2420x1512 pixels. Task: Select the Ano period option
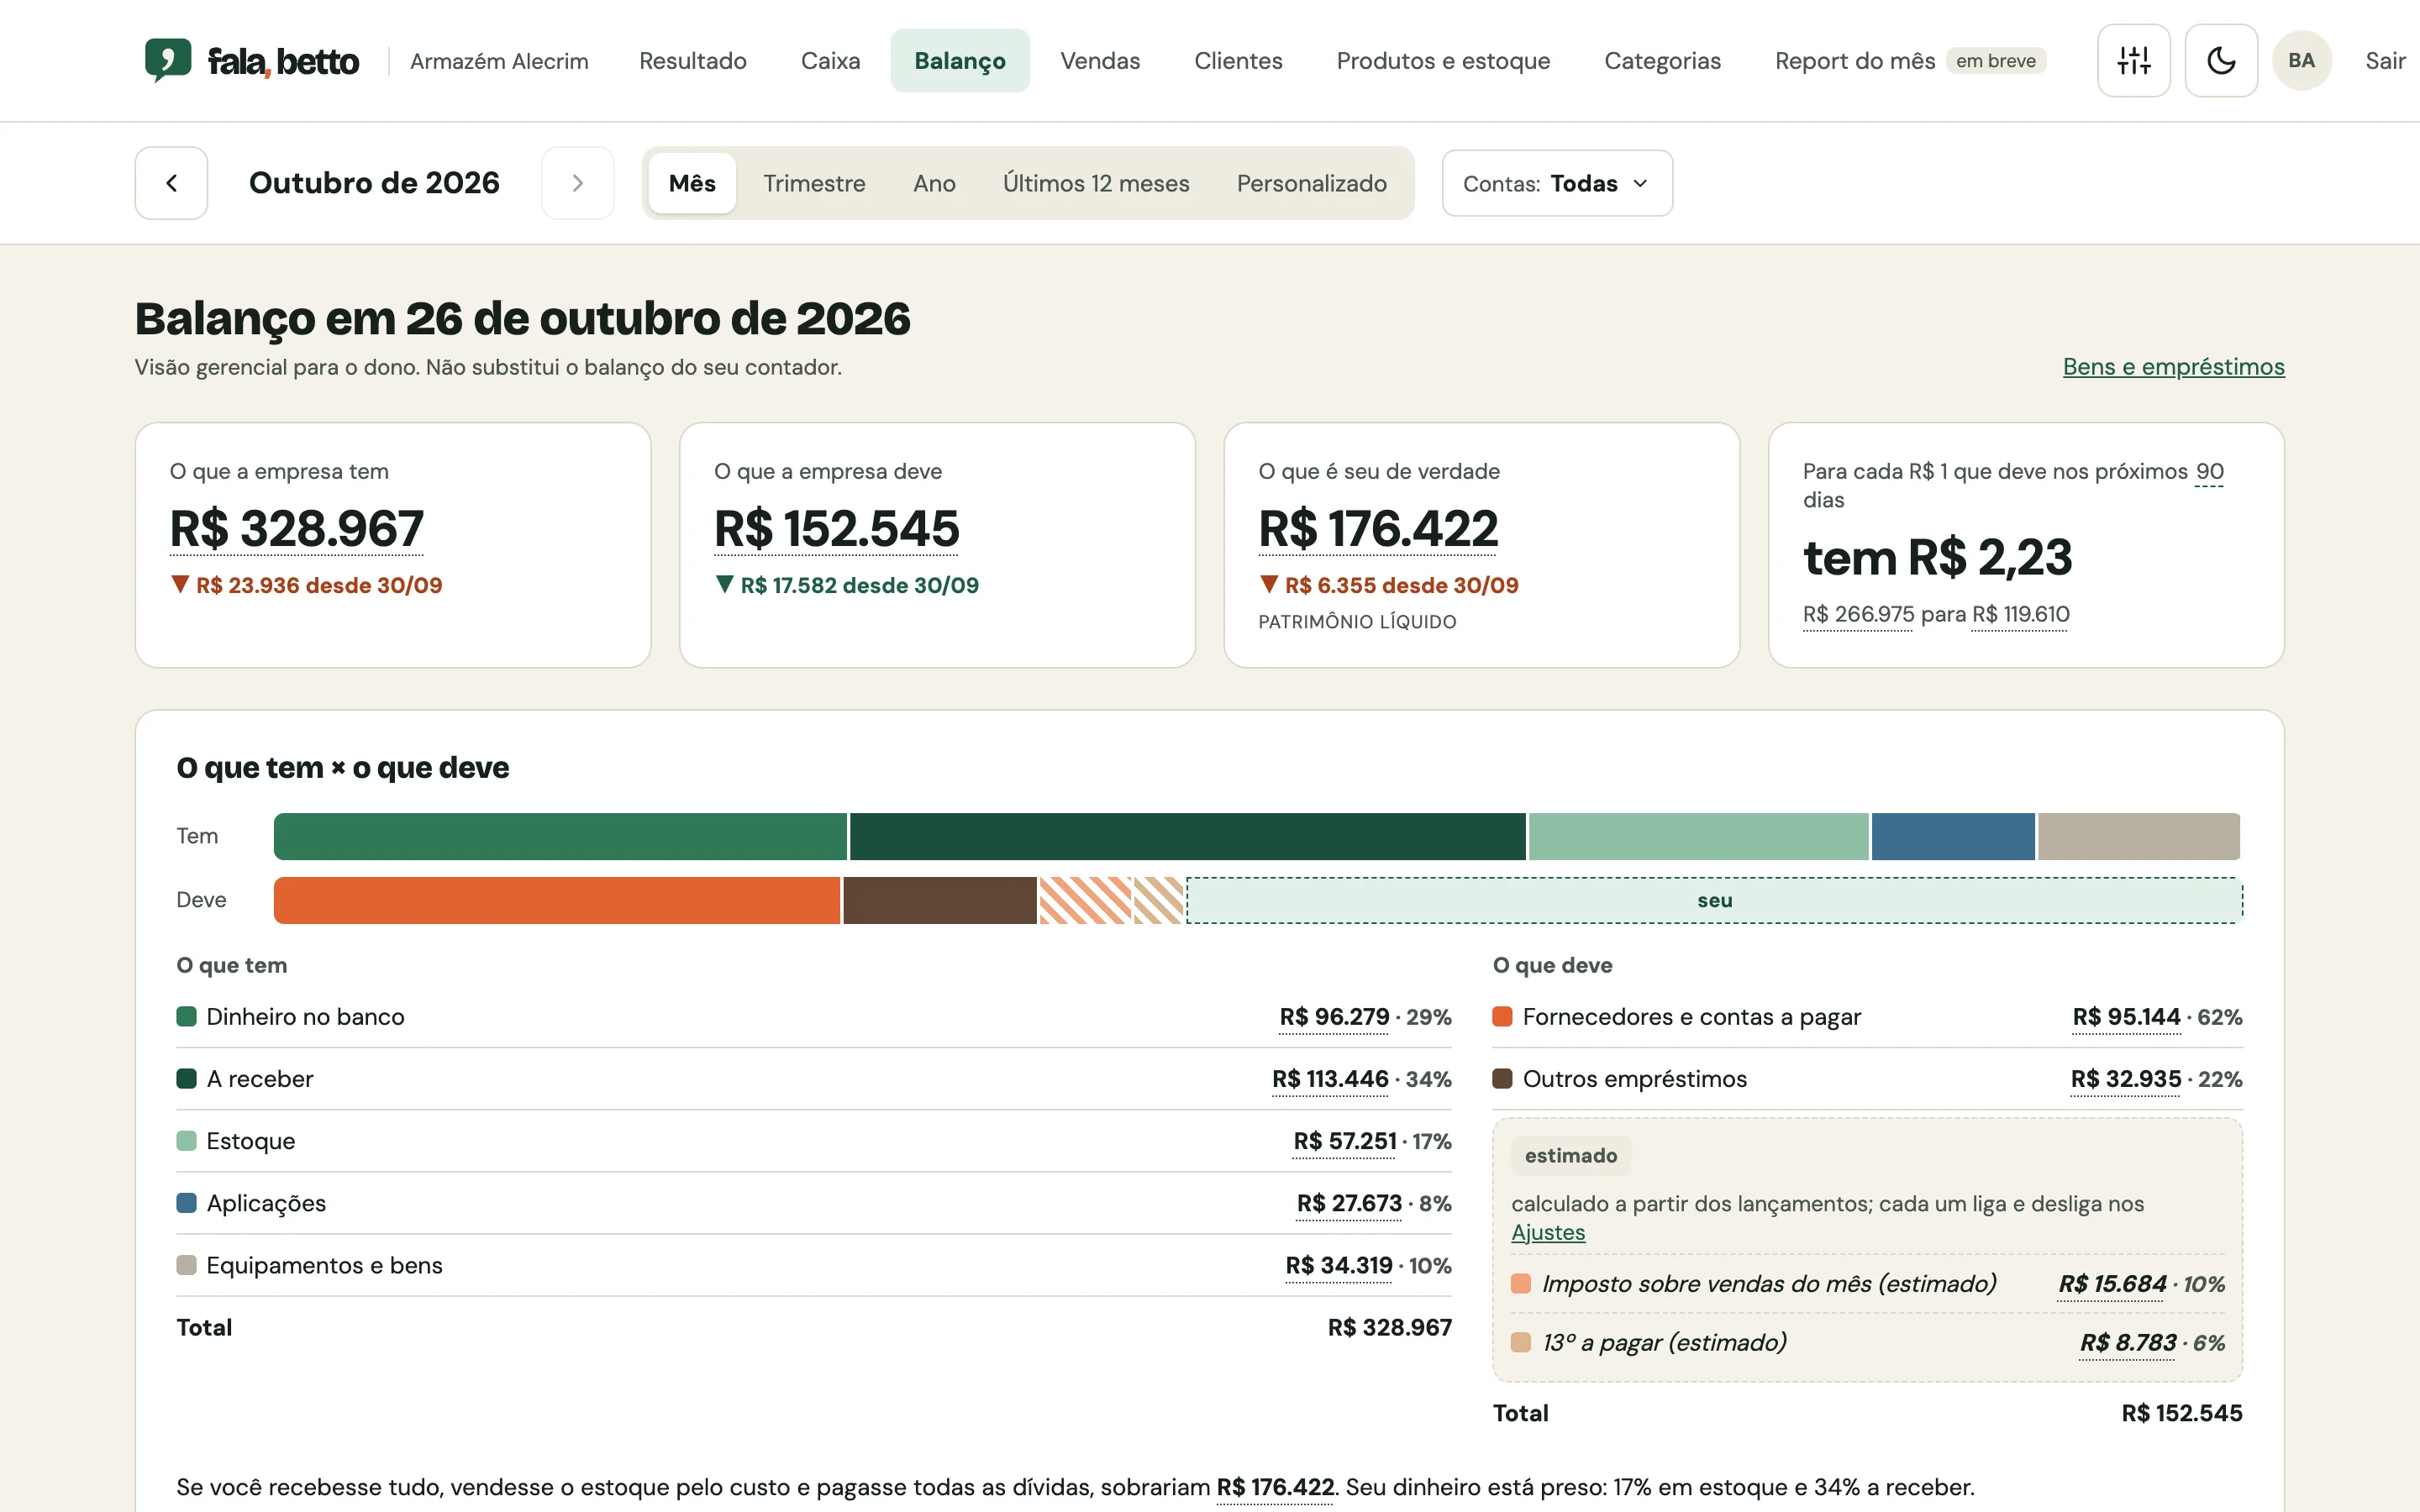[934, 183]
